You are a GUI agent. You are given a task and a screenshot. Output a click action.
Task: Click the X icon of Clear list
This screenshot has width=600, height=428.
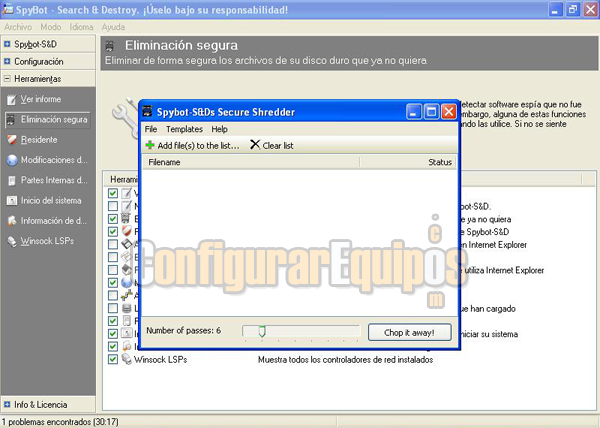255,145
